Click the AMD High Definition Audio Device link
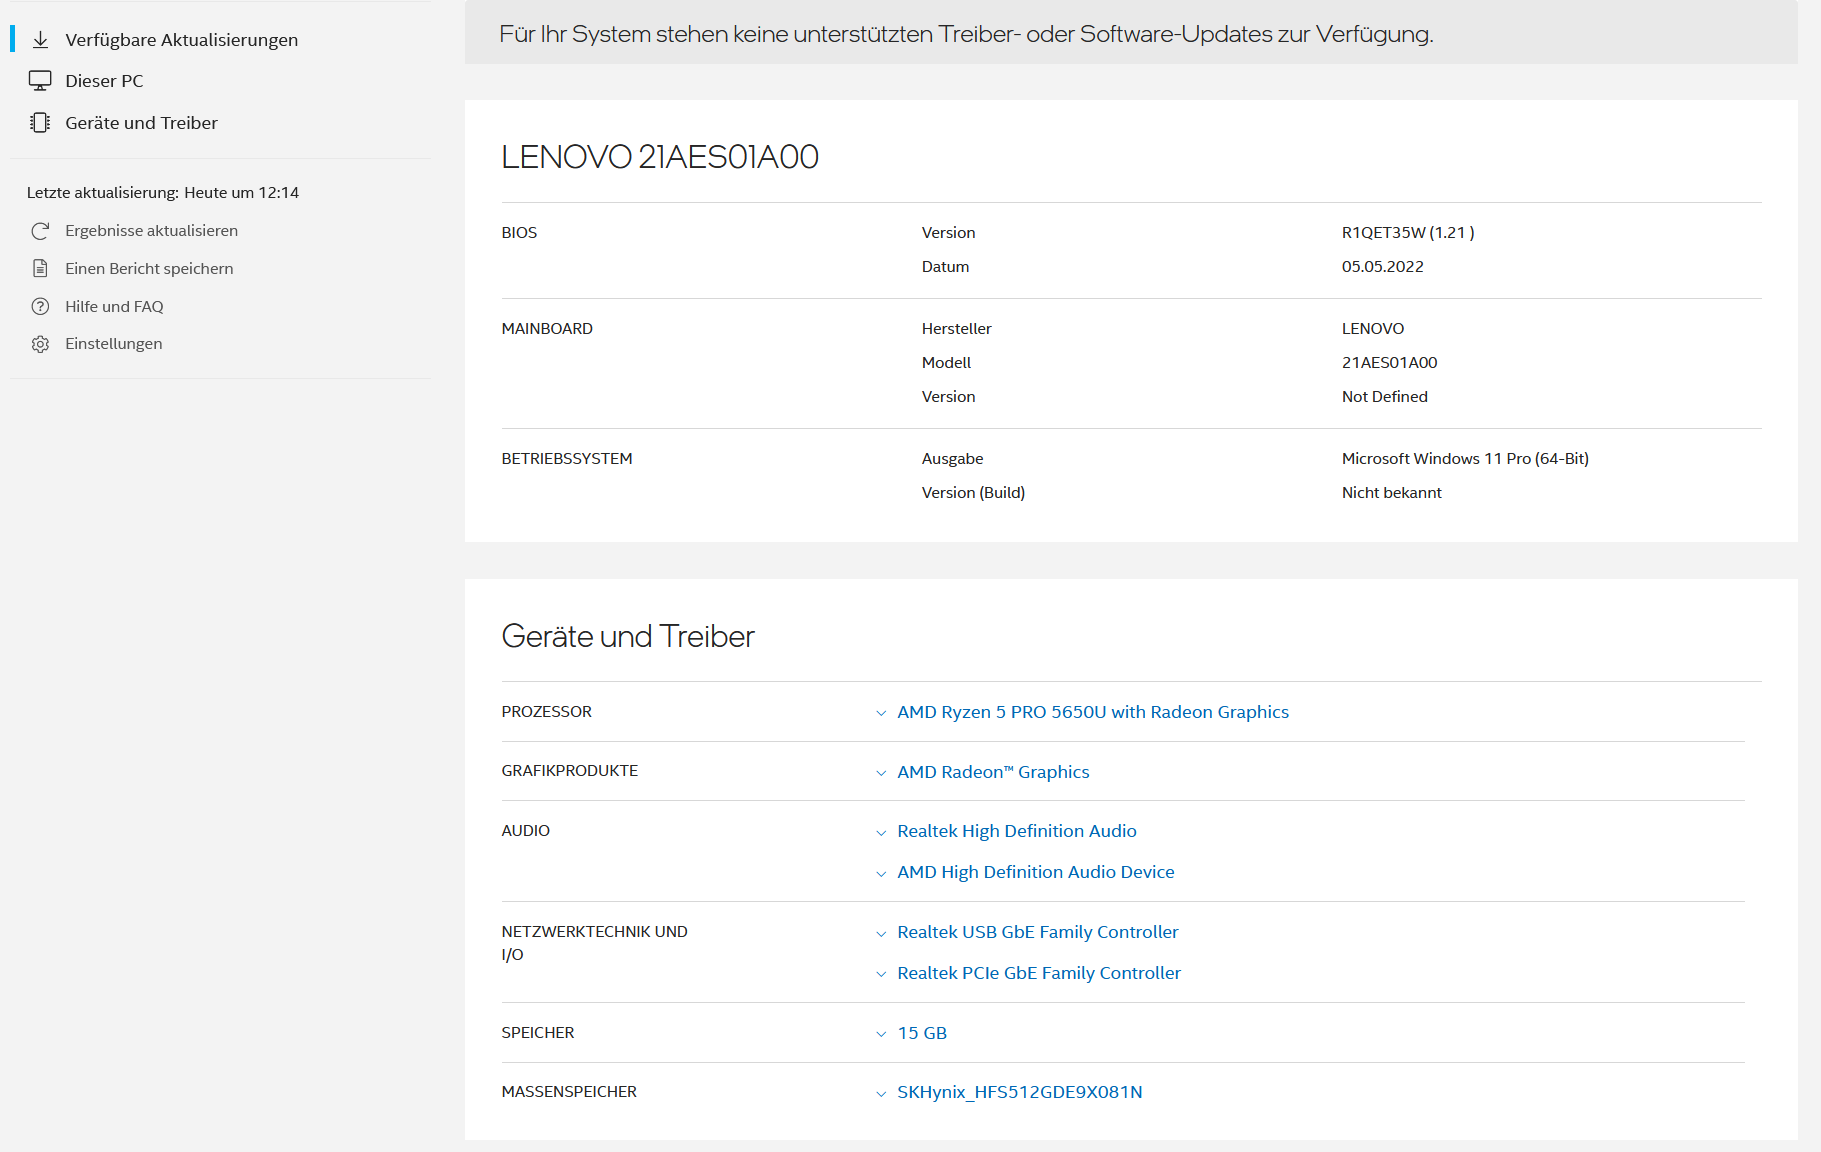Image resolution: width=1821 pixels, height=1152 pixels. point(1035,872)
